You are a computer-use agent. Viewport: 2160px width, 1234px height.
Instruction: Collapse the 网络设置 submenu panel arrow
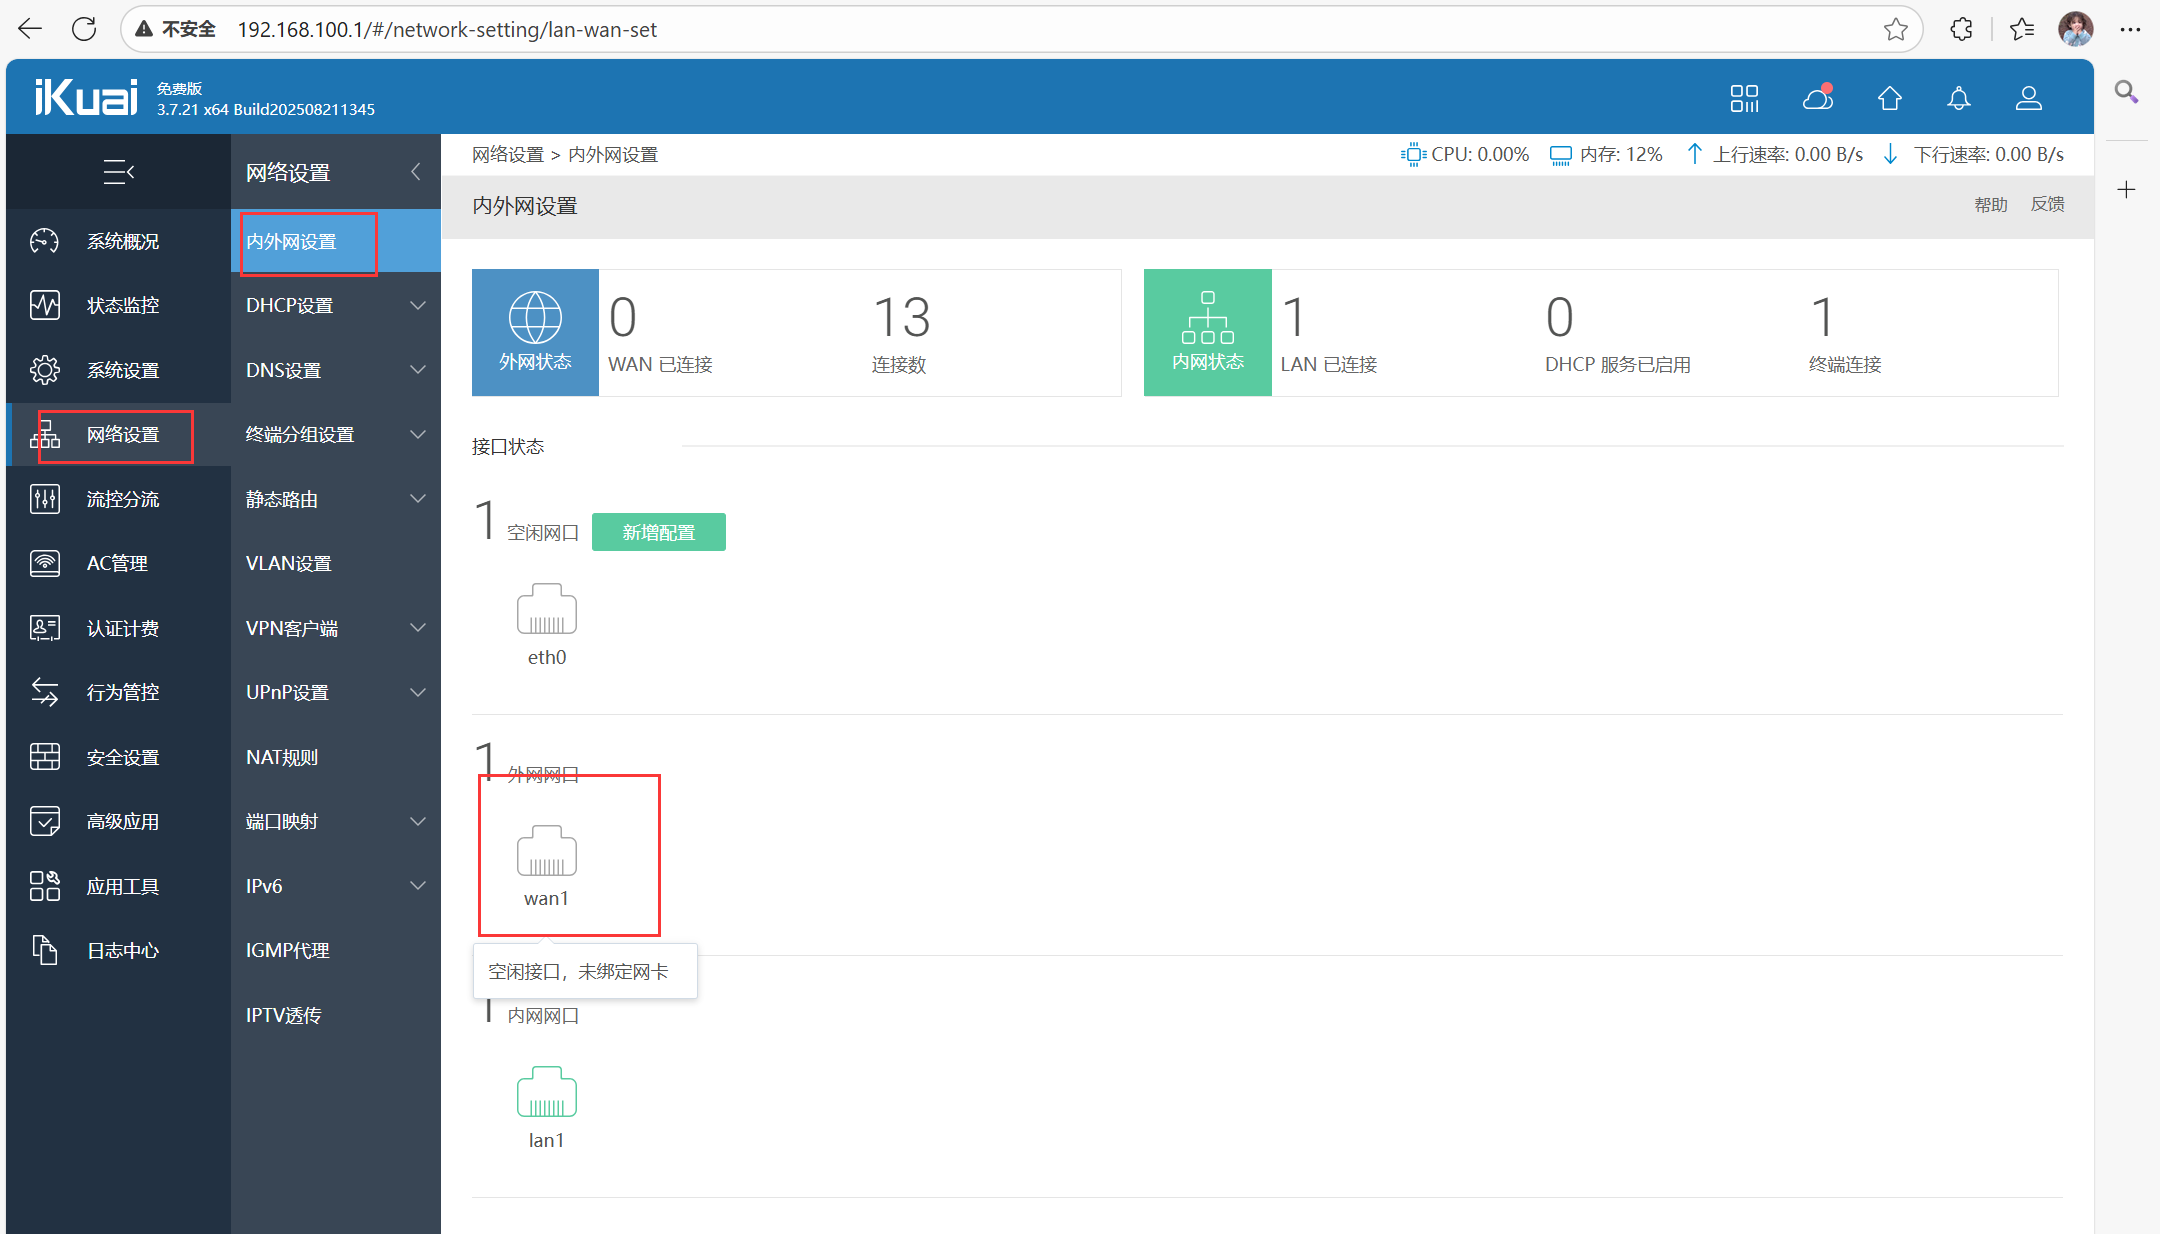(416, 172)
